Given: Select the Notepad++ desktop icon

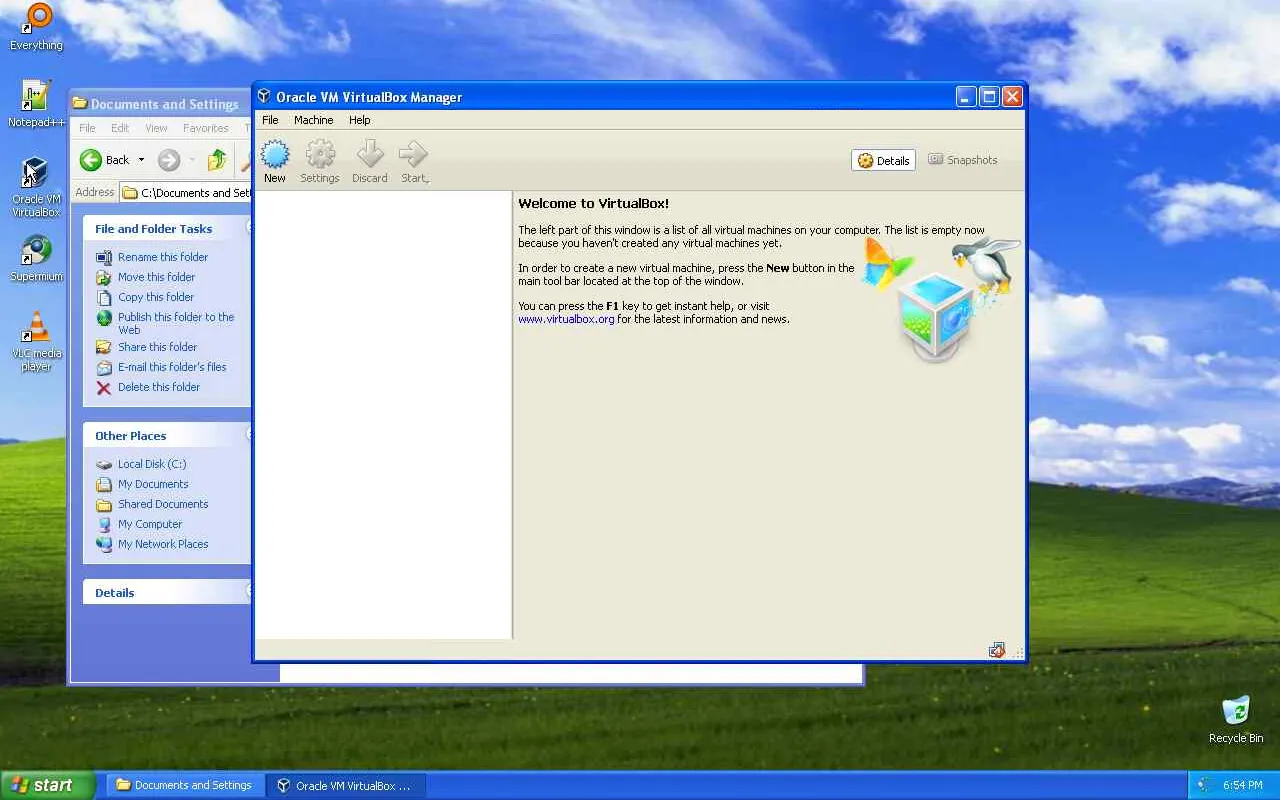Looking at the screenshot, I should click(x=36, y=104).
